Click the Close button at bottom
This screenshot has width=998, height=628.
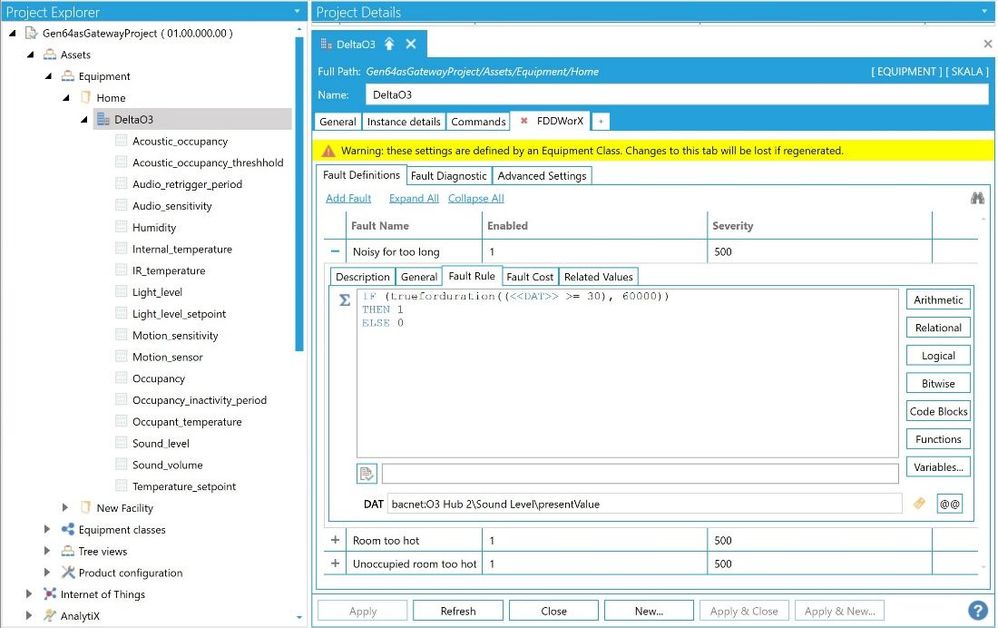[553, 611]
